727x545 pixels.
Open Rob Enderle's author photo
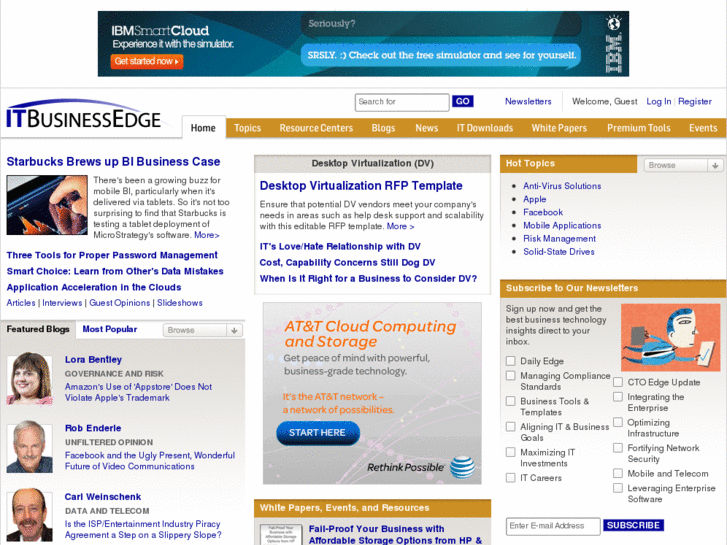point(29,447)
